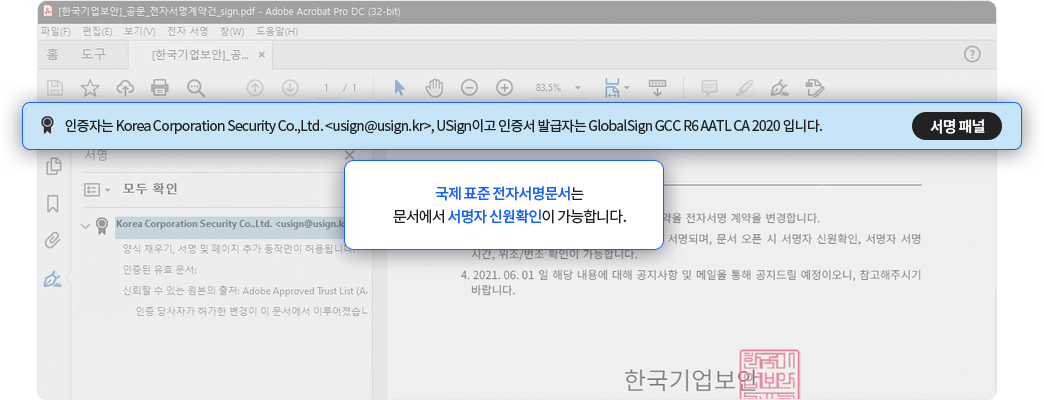Click the current page number field

(x=326, y=87)
